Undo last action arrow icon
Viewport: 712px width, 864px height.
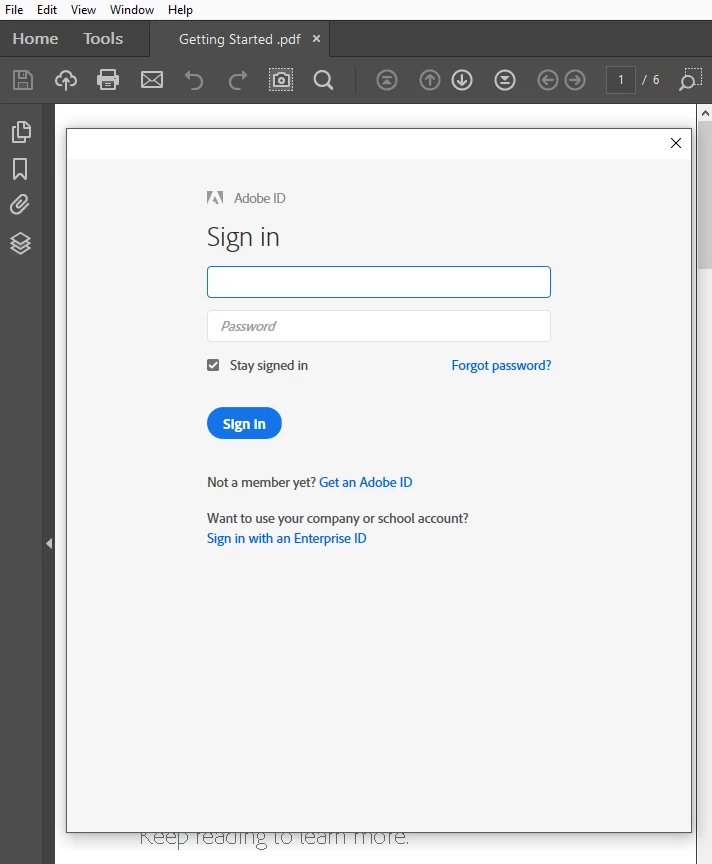tap(194, 80)
